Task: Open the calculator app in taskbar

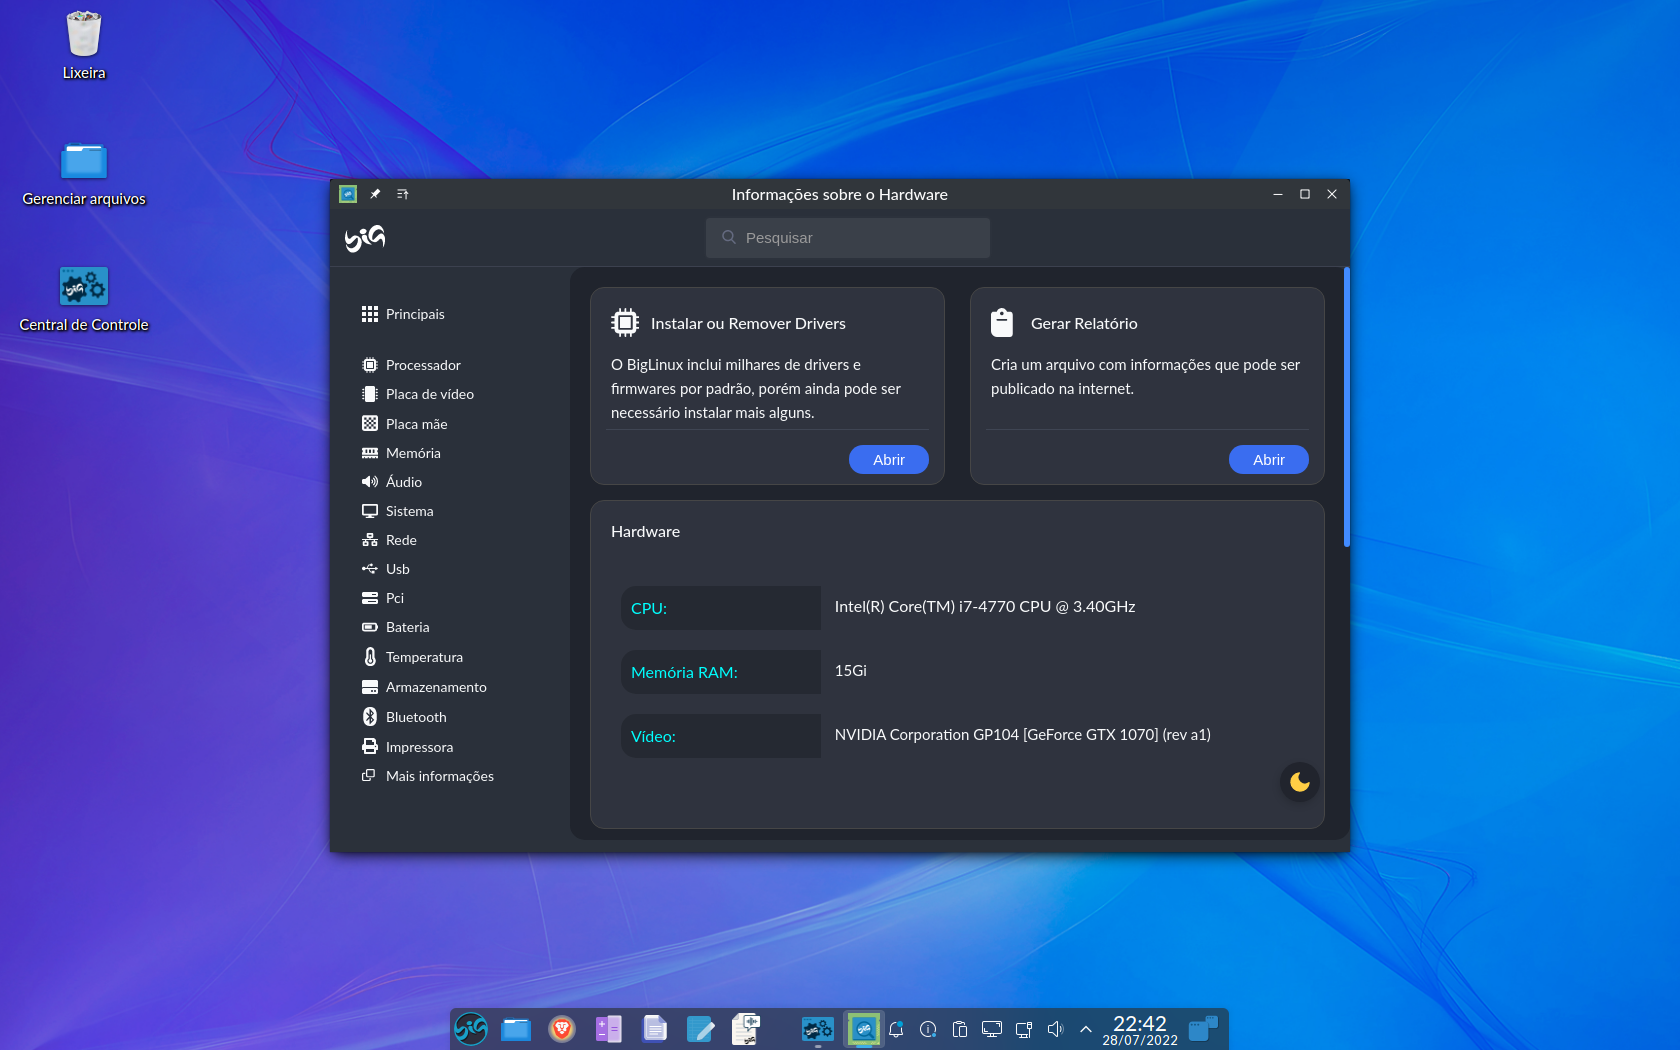Action: coord(608,1029)
